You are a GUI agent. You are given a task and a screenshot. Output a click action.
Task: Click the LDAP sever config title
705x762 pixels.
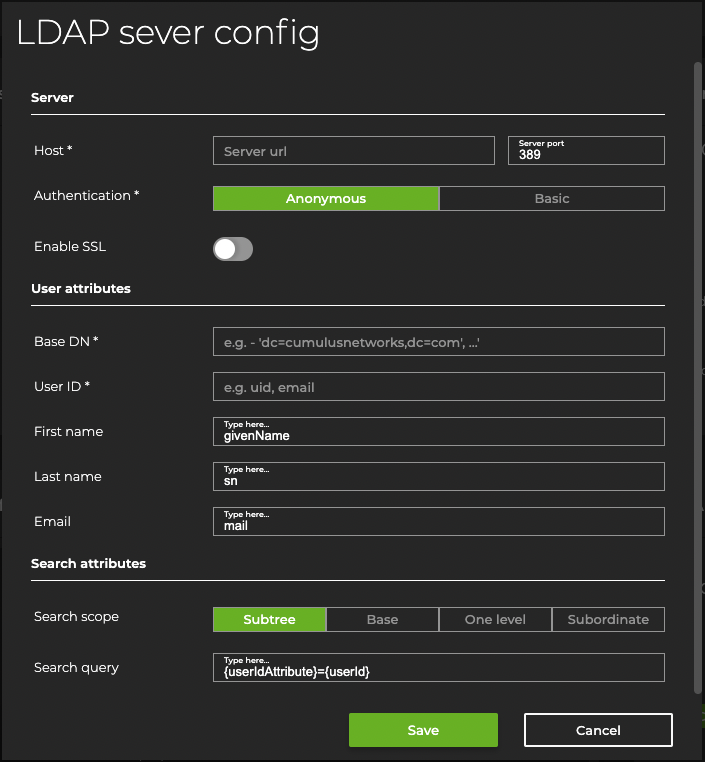coord(168,33)
